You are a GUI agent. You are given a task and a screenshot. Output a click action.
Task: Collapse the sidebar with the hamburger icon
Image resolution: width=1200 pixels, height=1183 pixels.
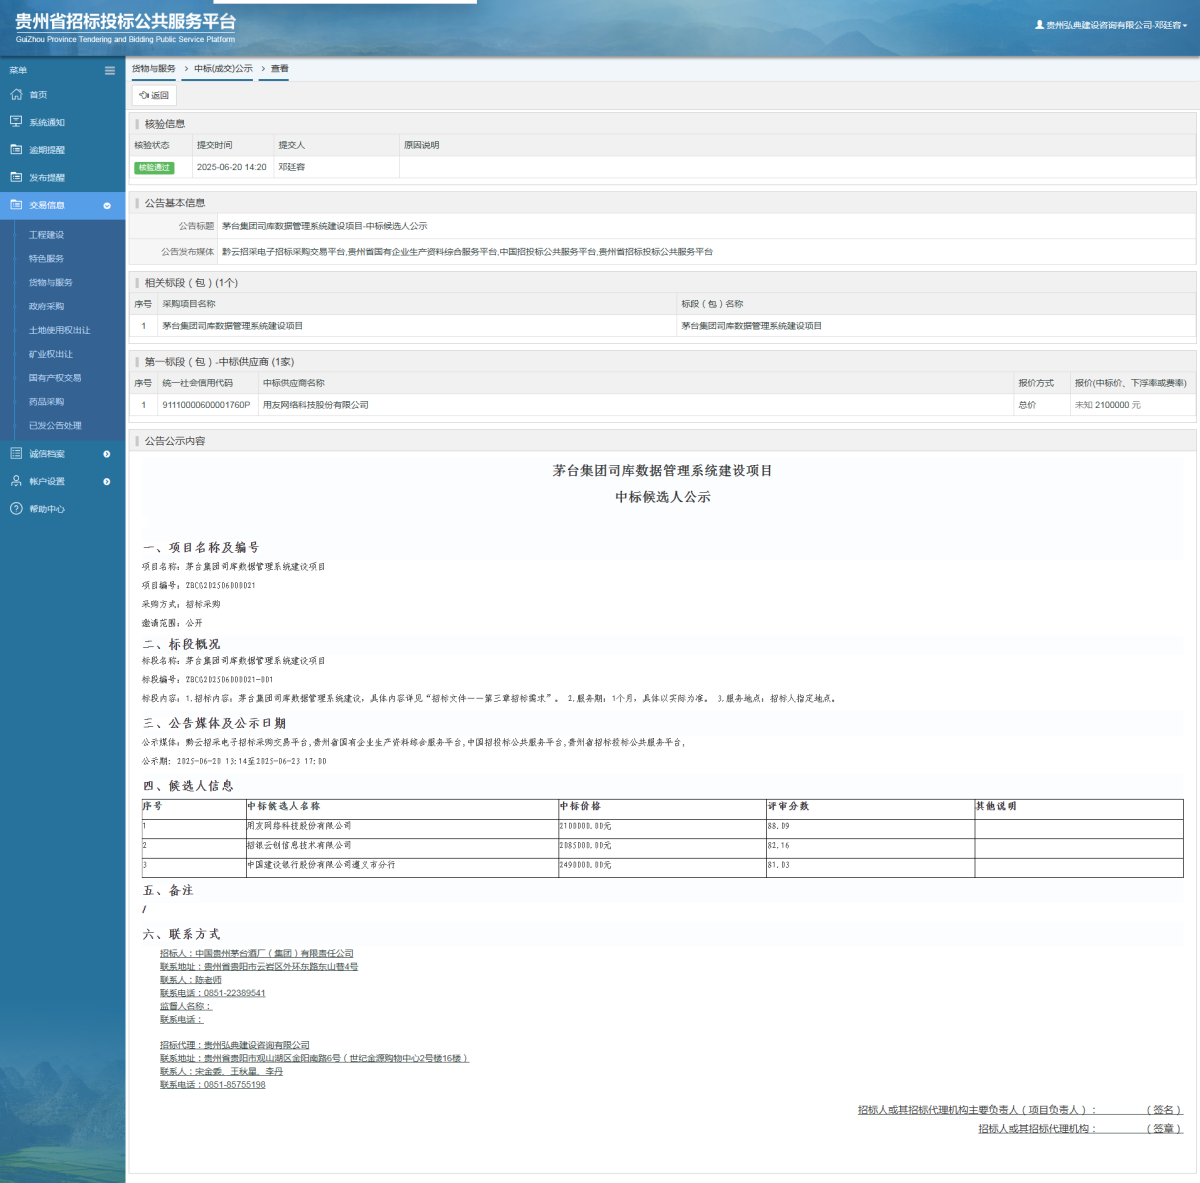pyautogui.click(x=110, y=70)
